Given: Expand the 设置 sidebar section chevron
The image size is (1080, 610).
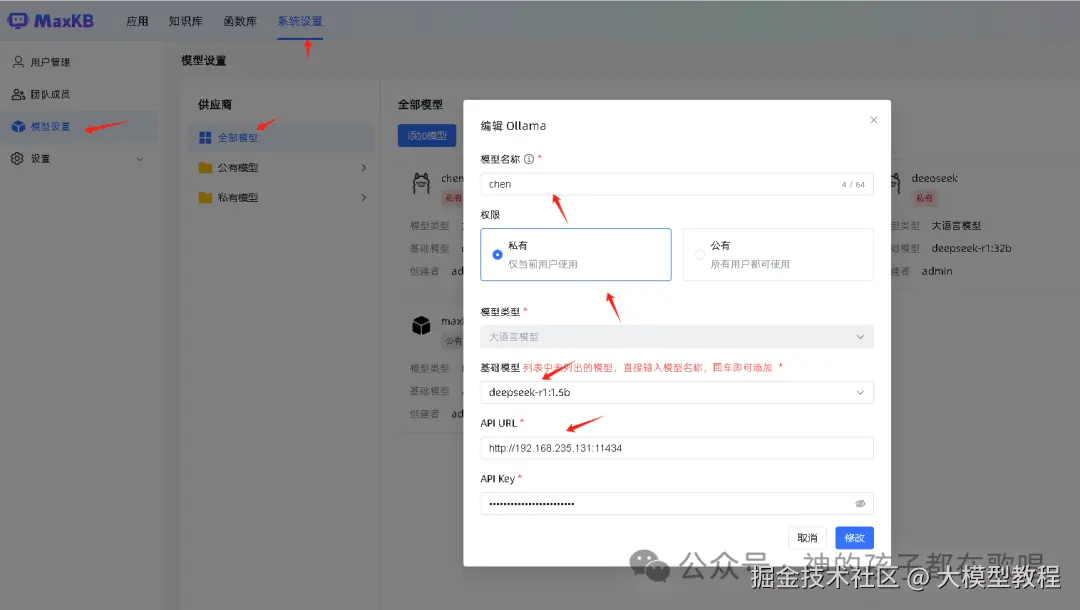Looking at the screenshot, I should tap(139, 158).
